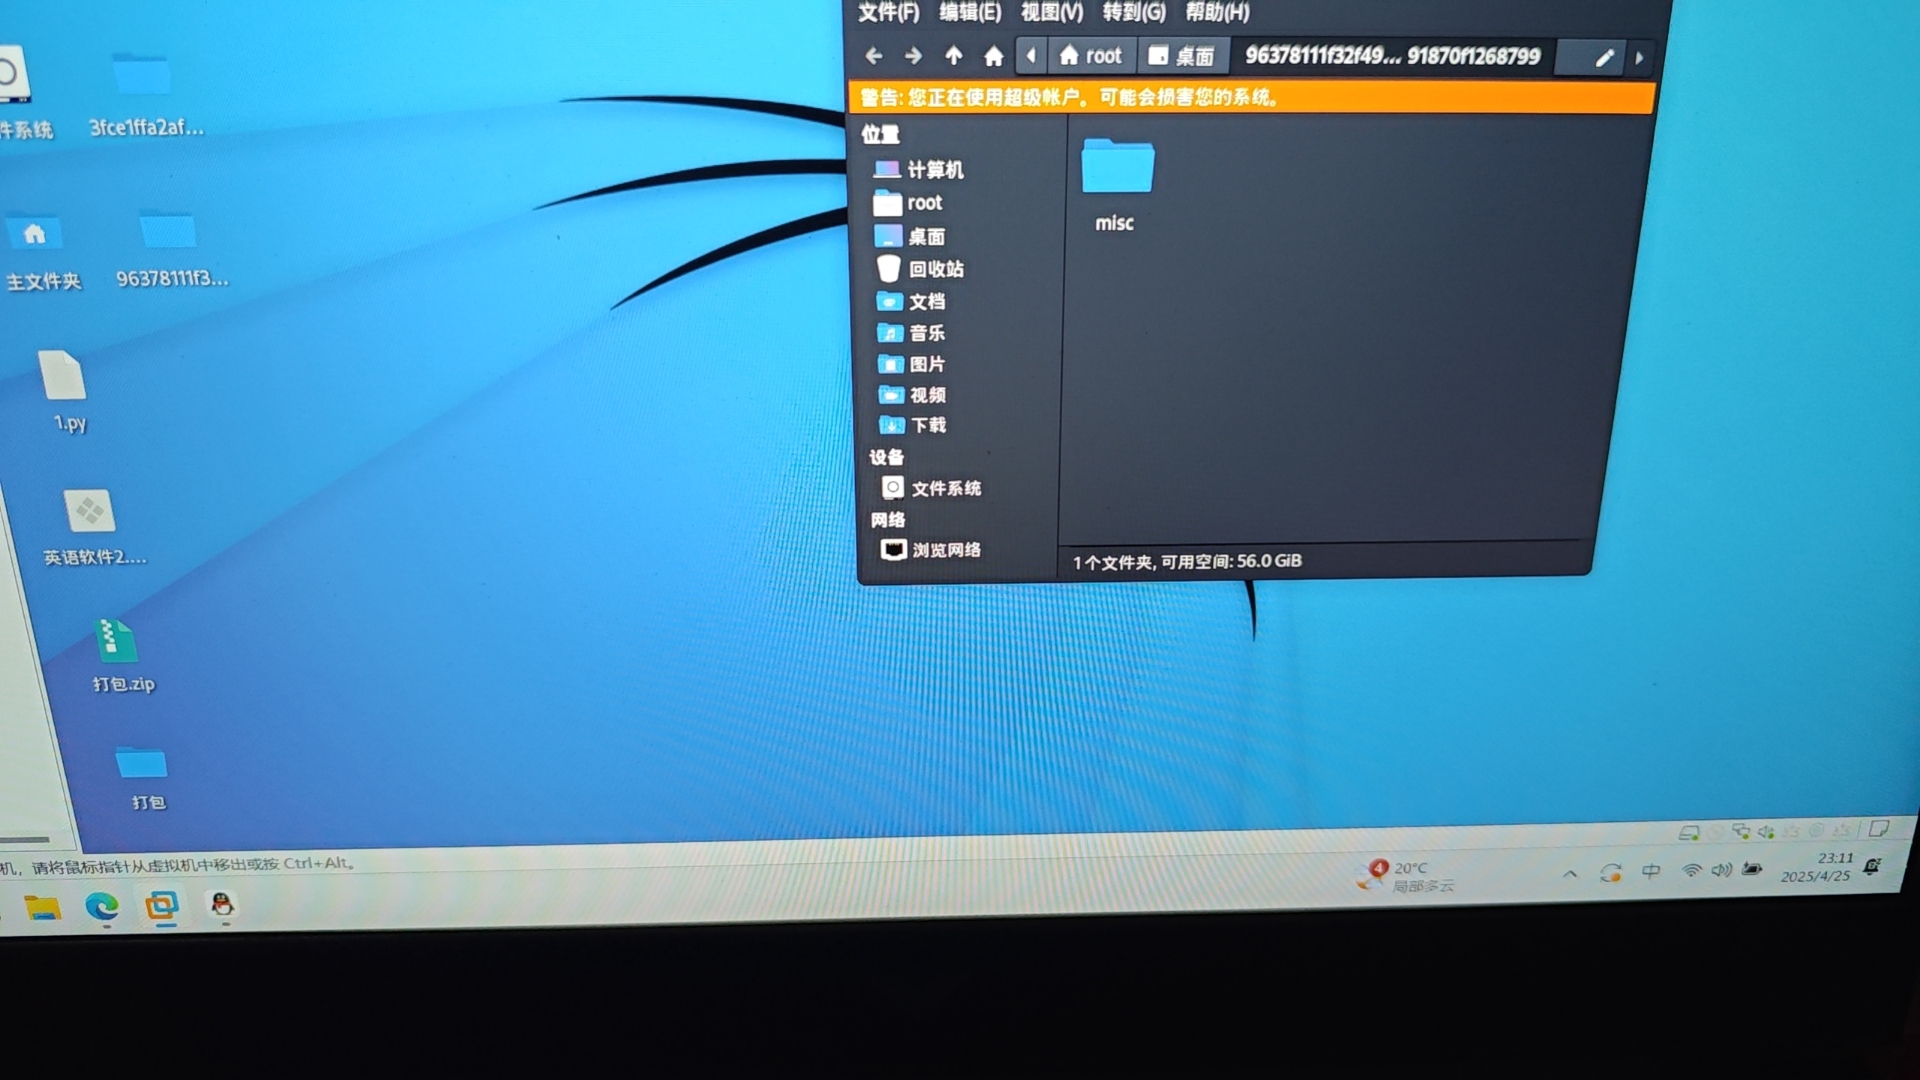Expand hidden system tray icons chevron
The image size is (1920, 1080).
coord(1570,874)
